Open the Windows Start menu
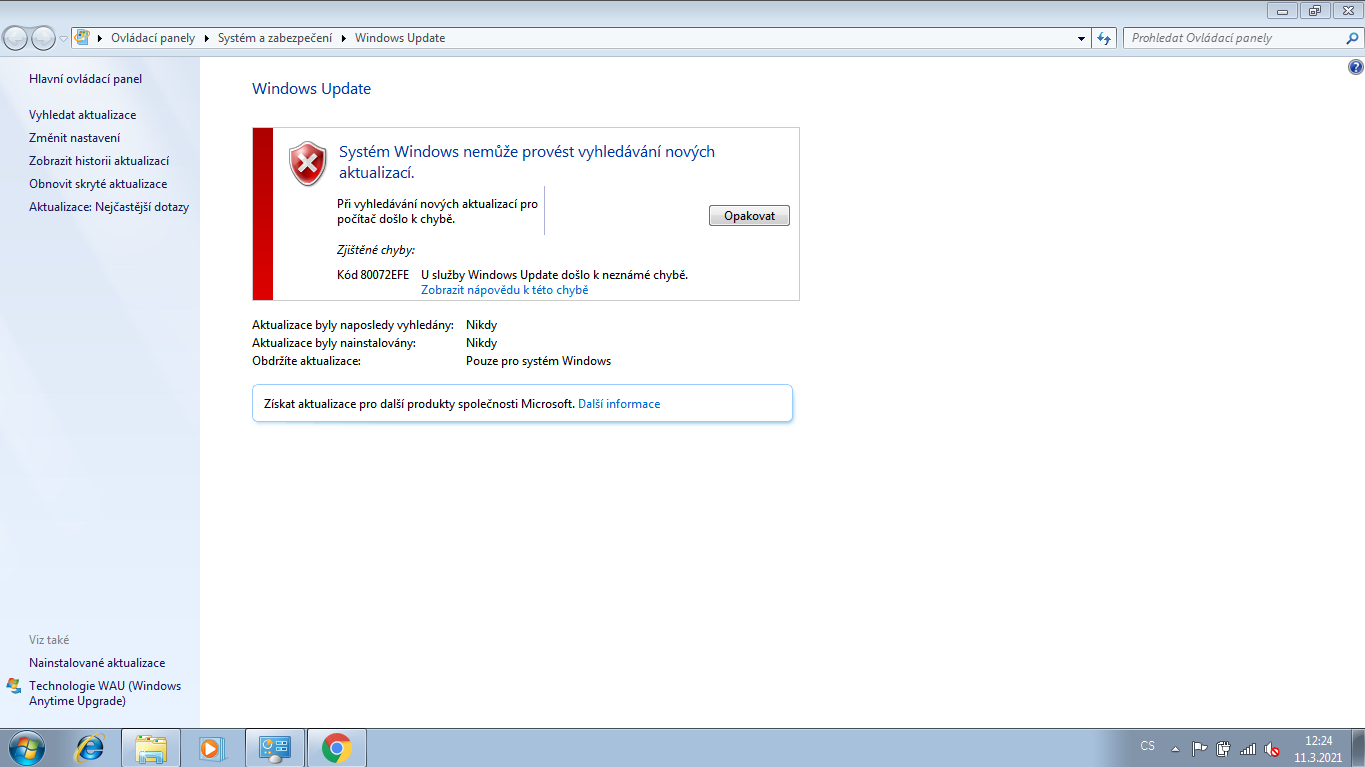The width and height of the screenshot is (1365, 767). point(26,748)
